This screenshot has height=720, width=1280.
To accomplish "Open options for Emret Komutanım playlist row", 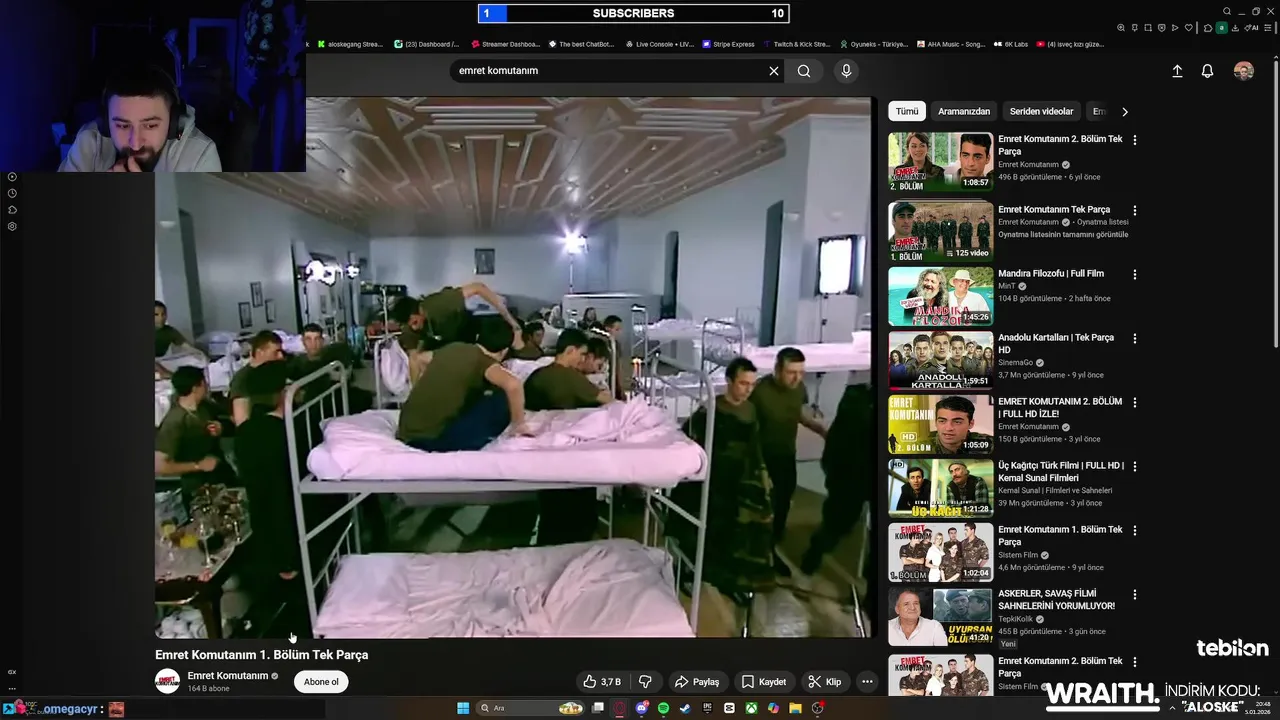I will point(1134,210).
